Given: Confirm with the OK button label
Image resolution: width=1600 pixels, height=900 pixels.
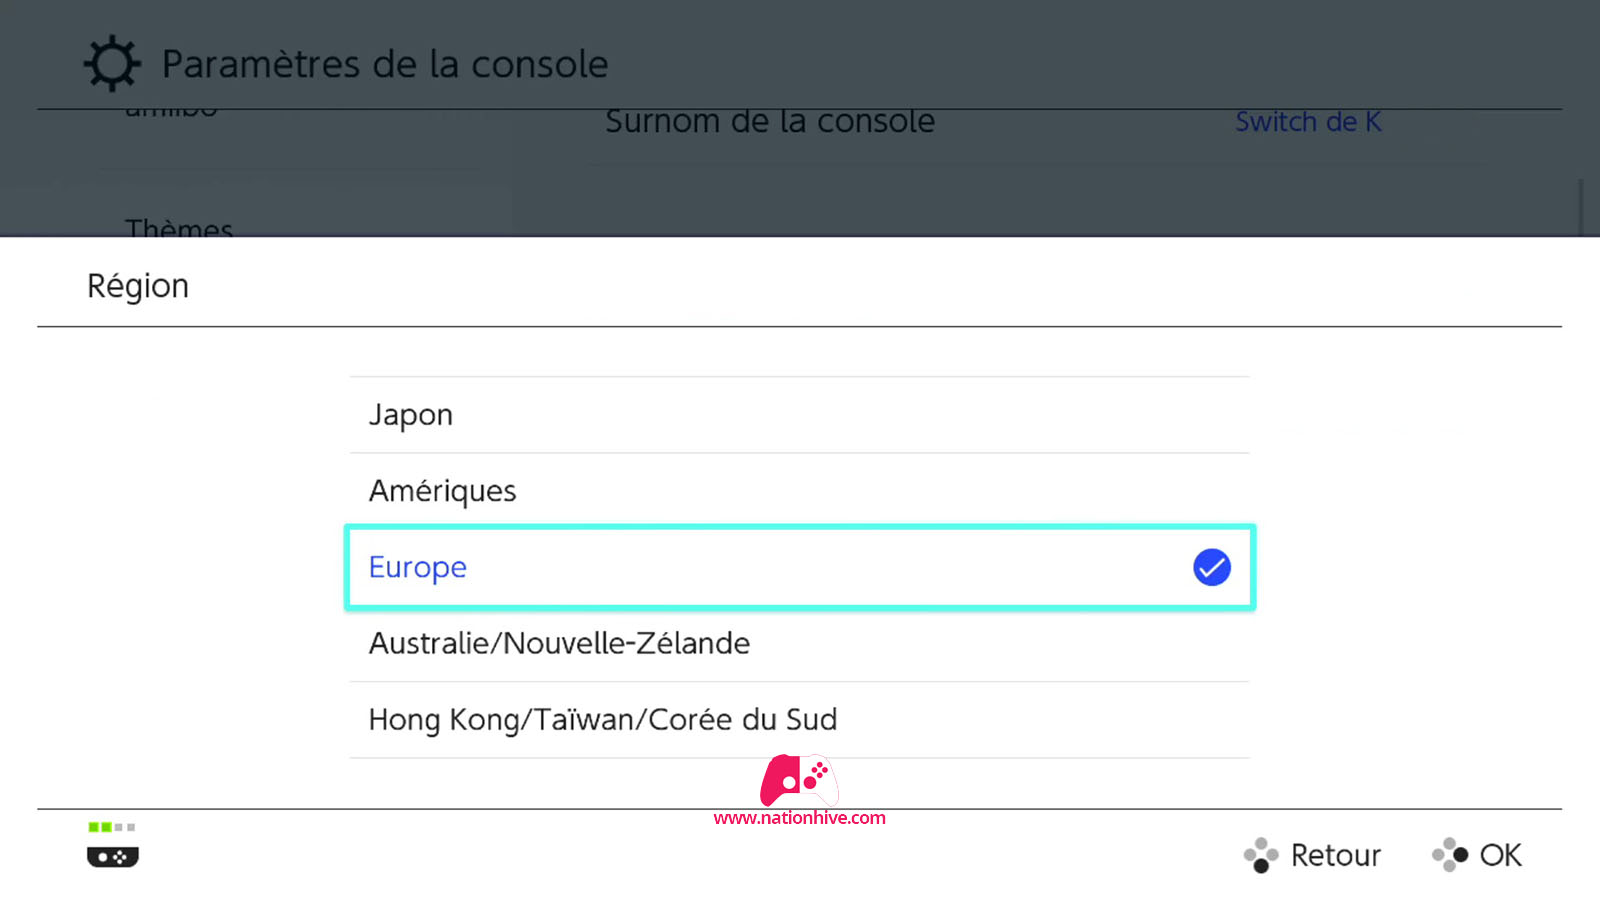Looking at the screenshot, I should tap(1500, 855).
